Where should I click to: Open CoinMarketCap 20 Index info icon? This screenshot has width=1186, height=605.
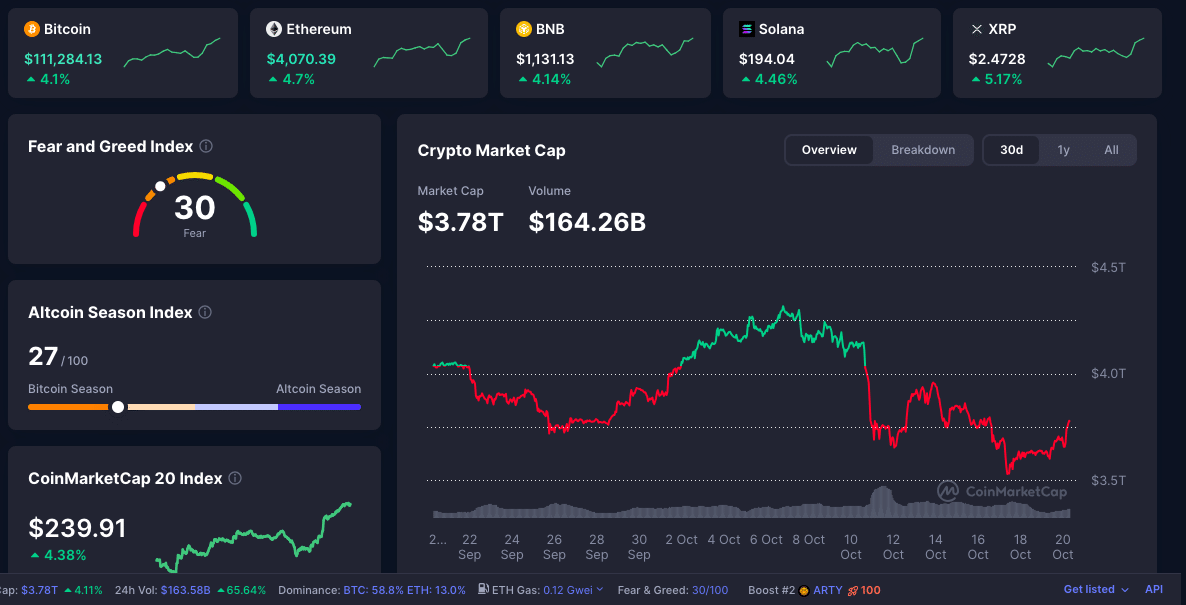235,478
